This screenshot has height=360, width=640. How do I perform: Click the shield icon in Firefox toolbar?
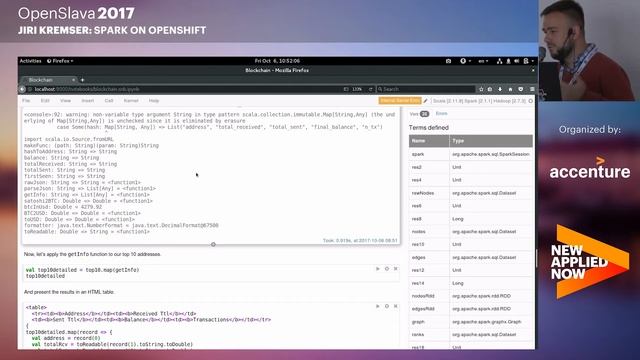521,89
